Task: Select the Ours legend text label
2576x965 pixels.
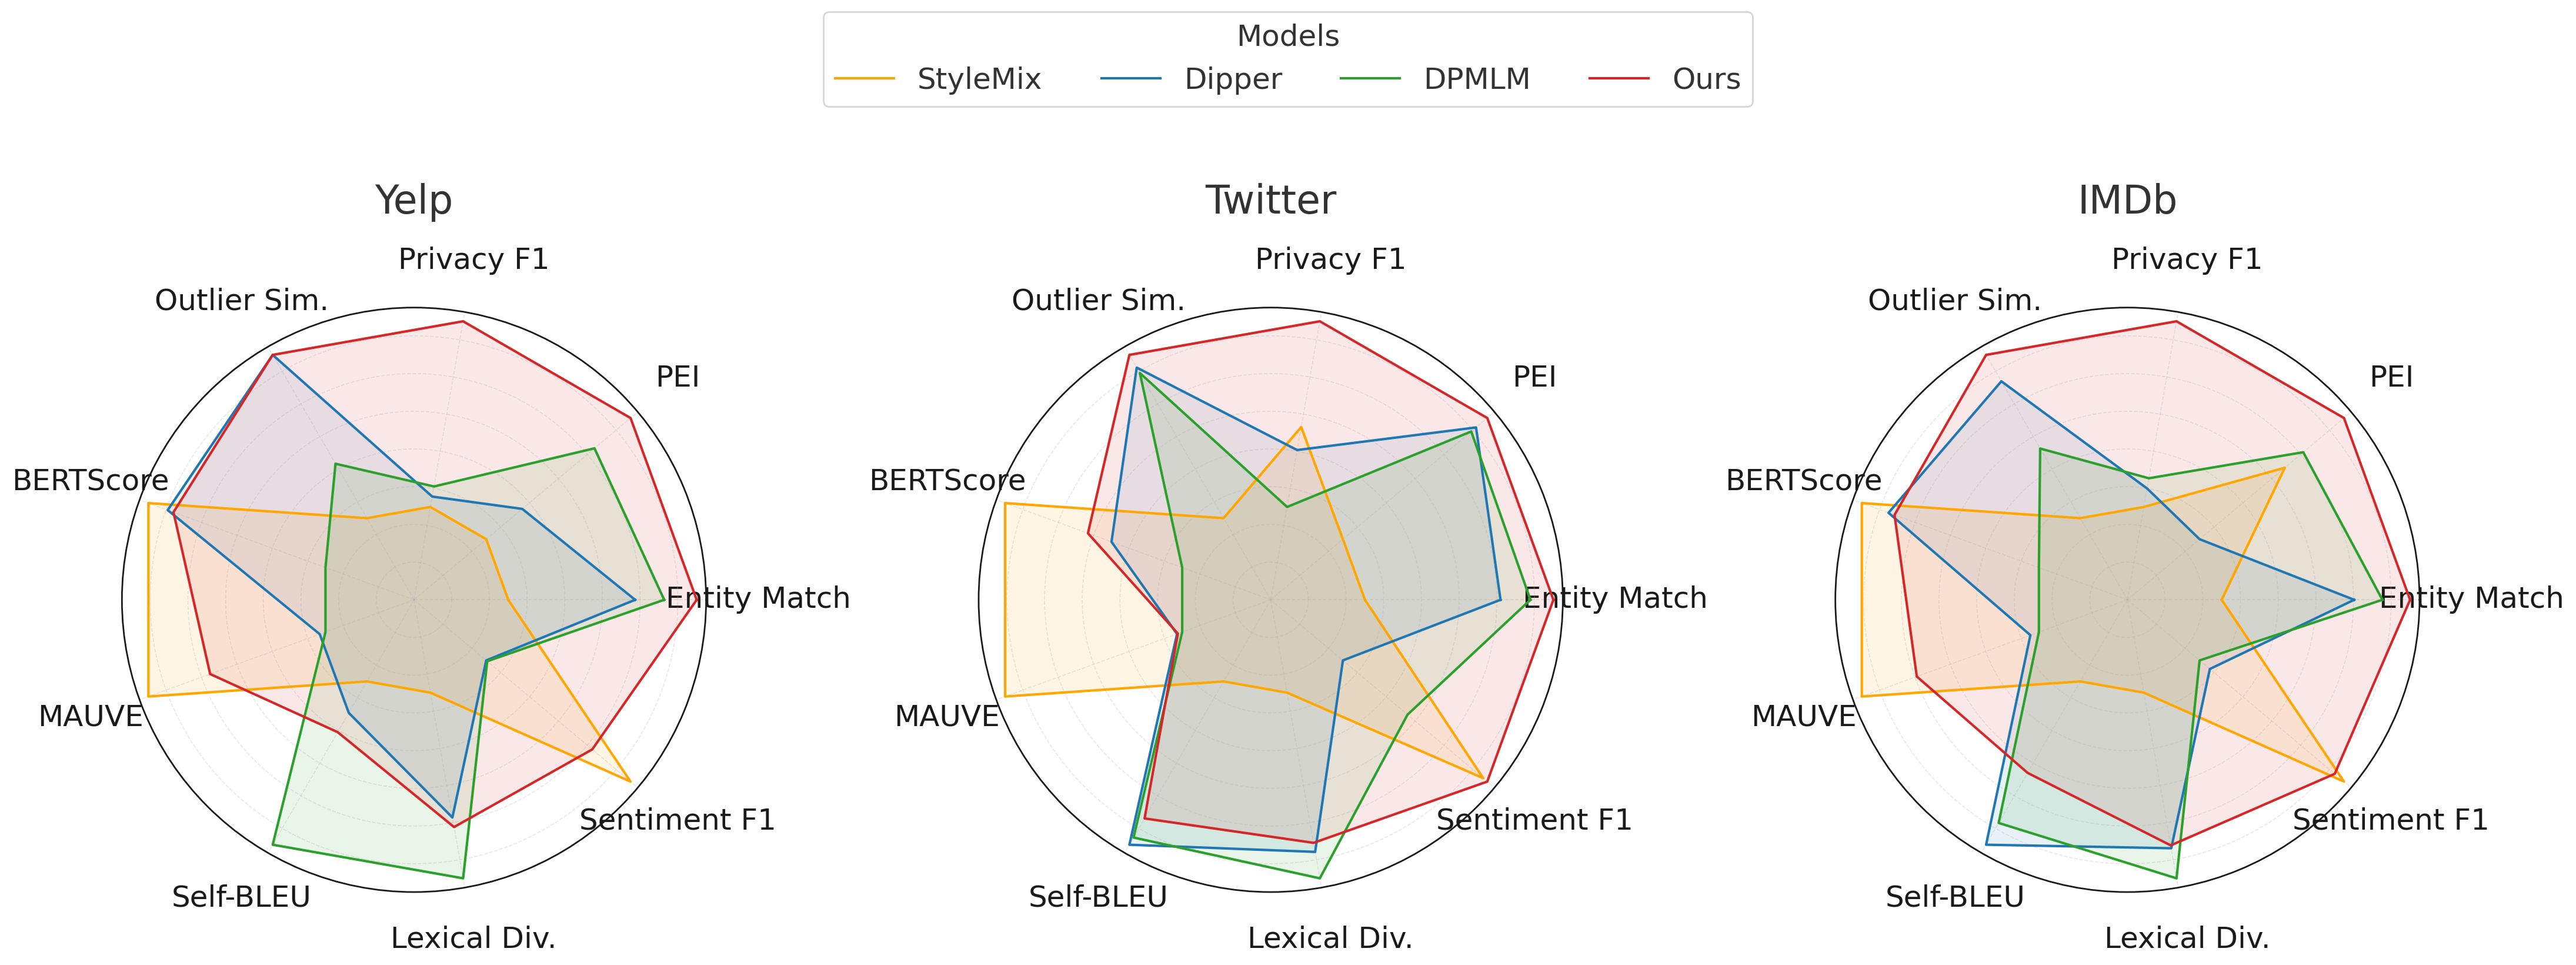Action: pos(1706,79)
